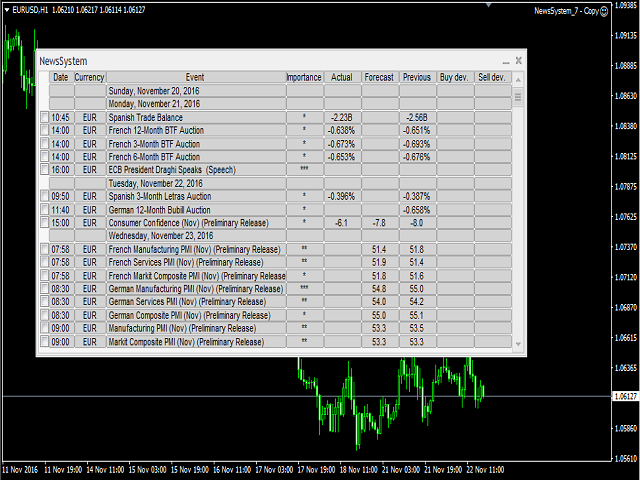Screen dimensions: 640x480
Task: Select the 'Wednesday, November 23, 2016' date row
Action: coord(280,236)
